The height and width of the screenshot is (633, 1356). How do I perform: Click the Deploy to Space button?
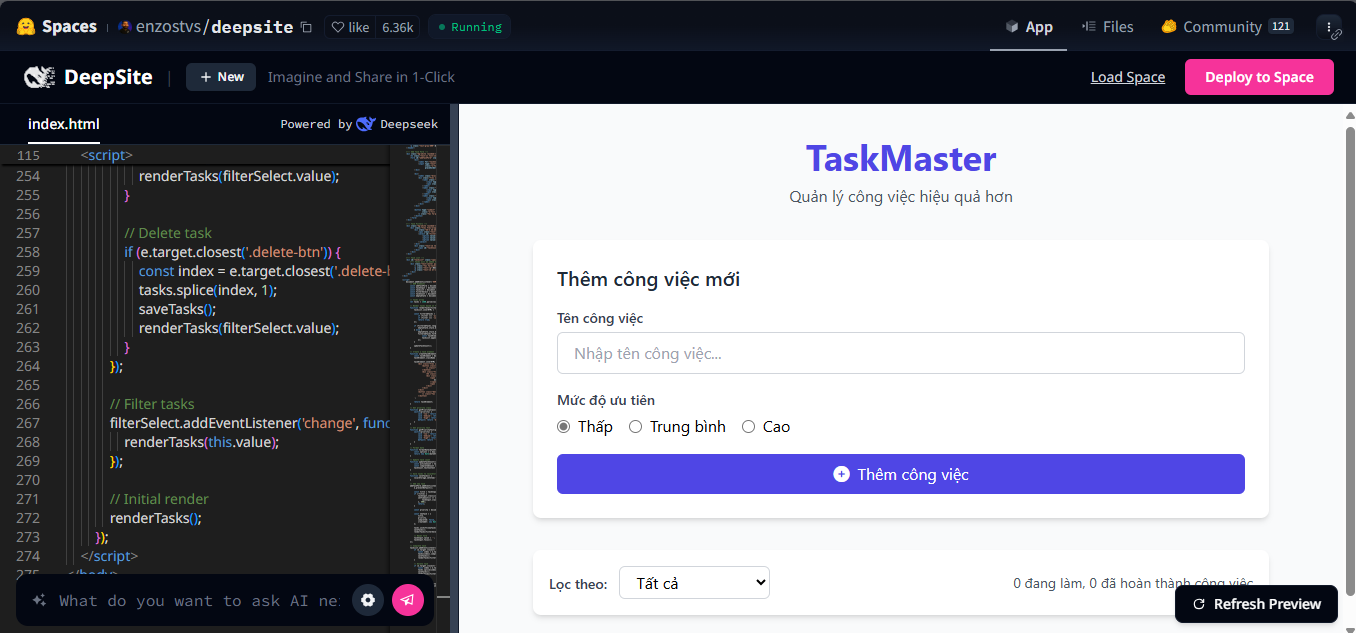click(x=1259, y=77)
